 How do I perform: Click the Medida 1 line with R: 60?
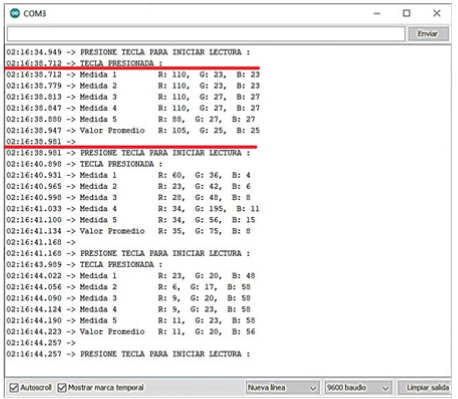tap(128, 175)
